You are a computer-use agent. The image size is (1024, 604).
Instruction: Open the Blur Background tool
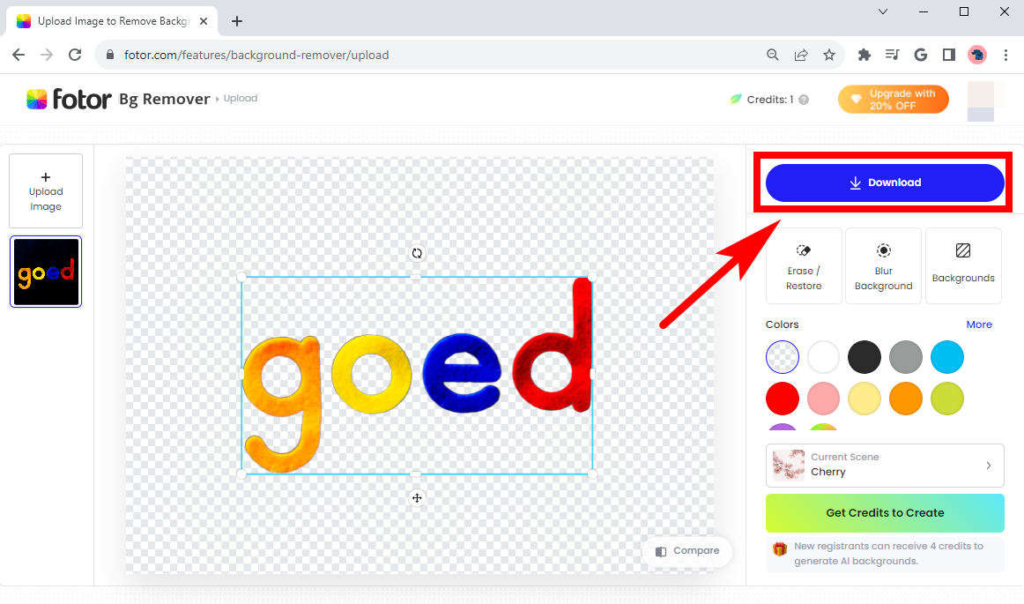(x=883, y=265)
